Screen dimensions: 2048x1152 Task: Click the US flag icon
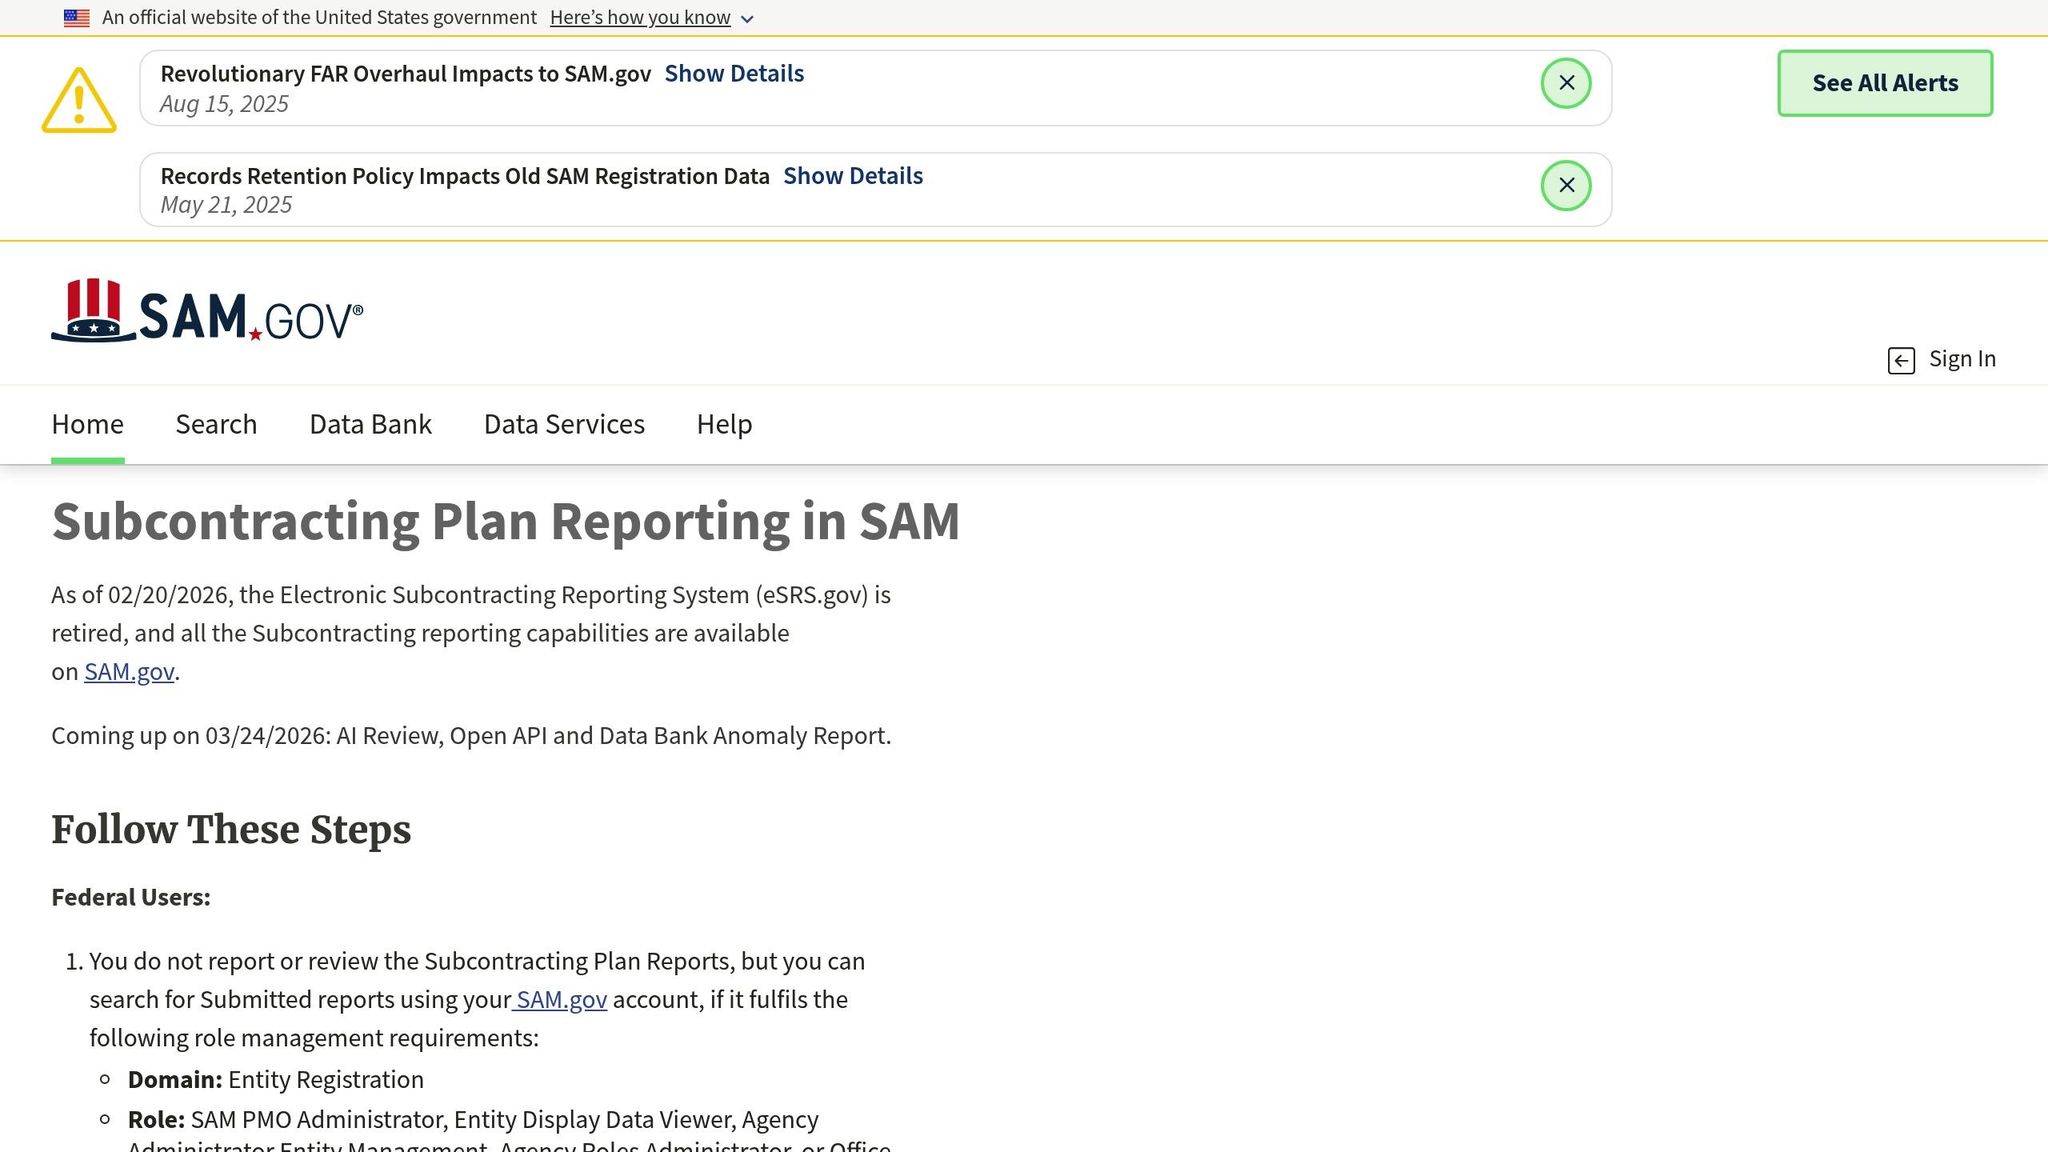point(77,18)
